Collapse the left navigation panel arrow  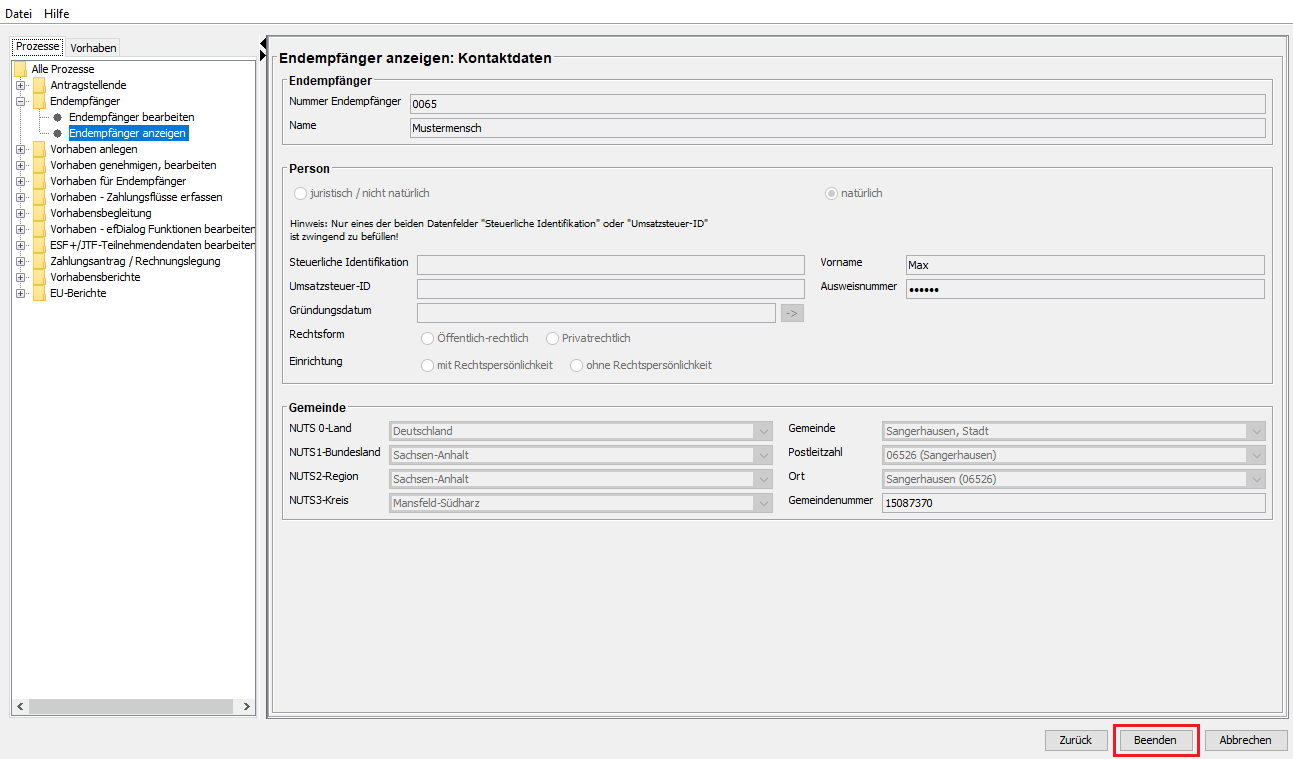coord(263,43)
